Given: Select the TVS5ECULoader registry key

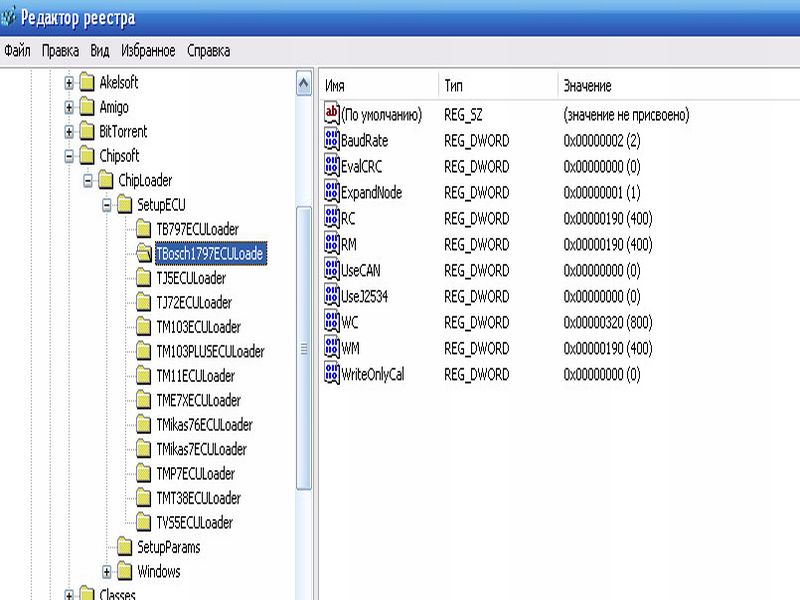Looking at the screenshot, I should [x=194, y=522].
